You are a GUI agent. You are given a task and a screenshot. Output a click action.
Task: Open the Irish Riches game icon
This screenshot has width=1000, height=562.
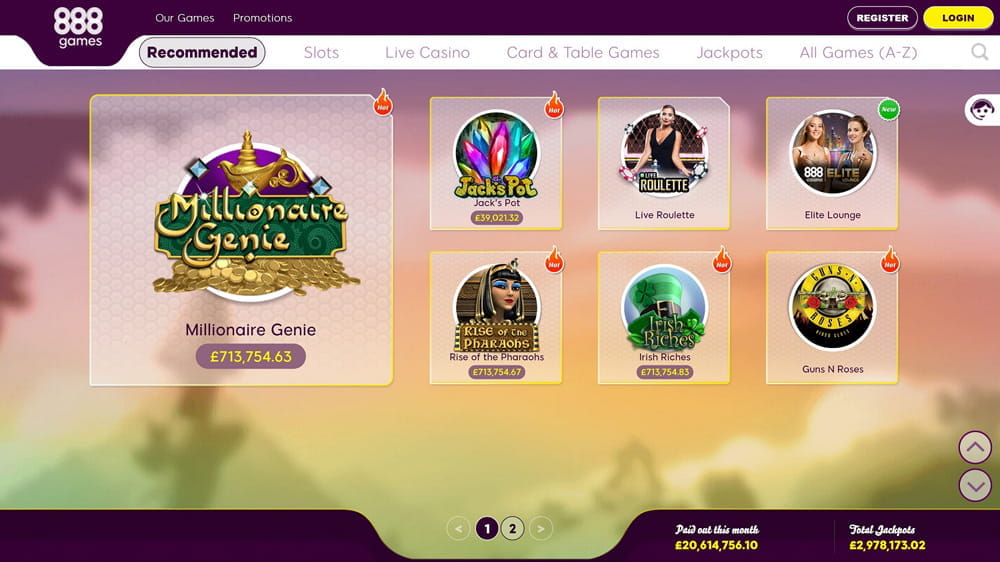click(x=664, y=308)
